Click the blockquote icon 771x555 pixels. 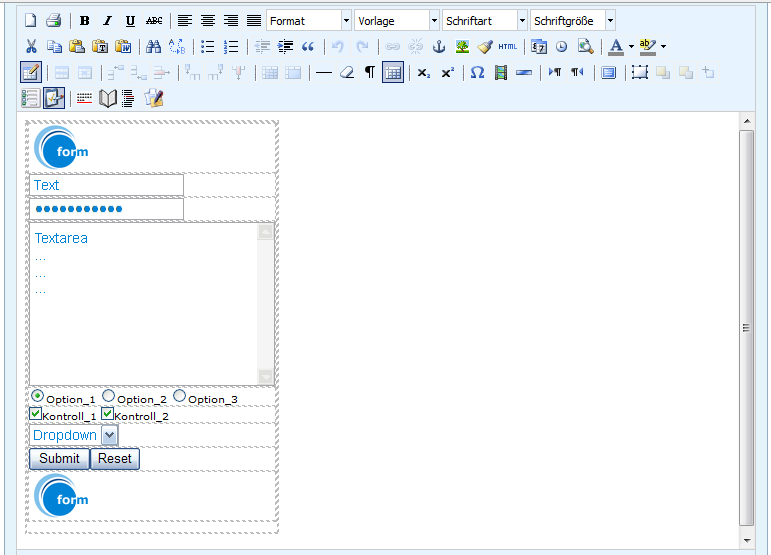[308, 46]
